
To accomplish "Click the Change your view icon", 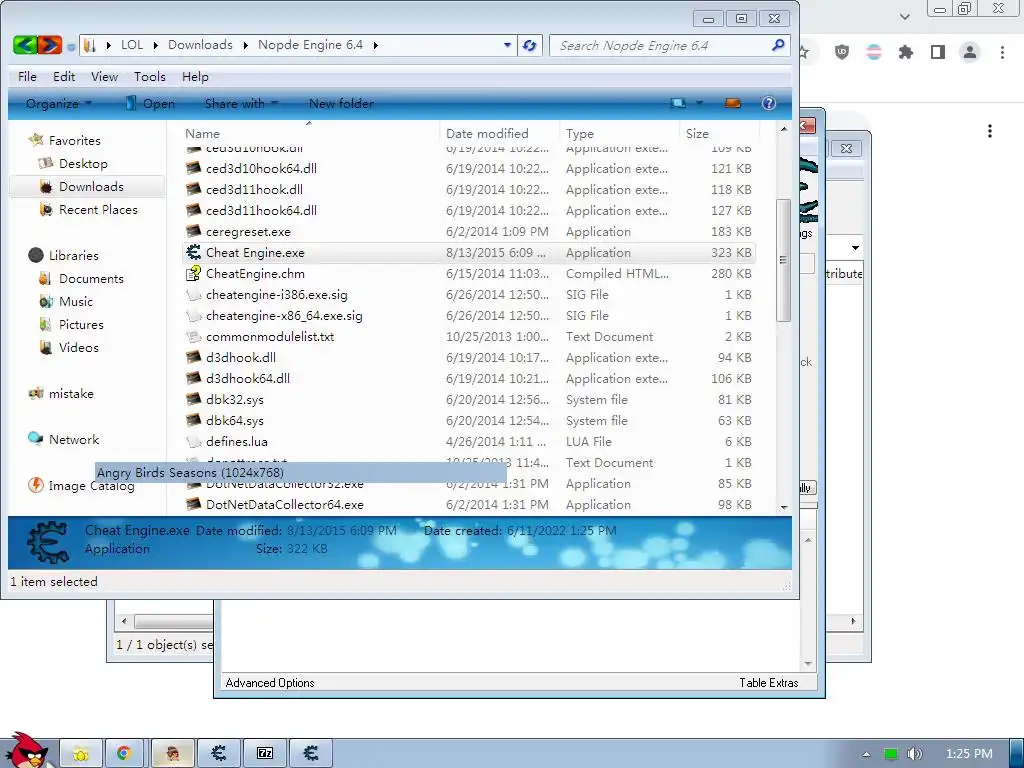I will (678, 103).
